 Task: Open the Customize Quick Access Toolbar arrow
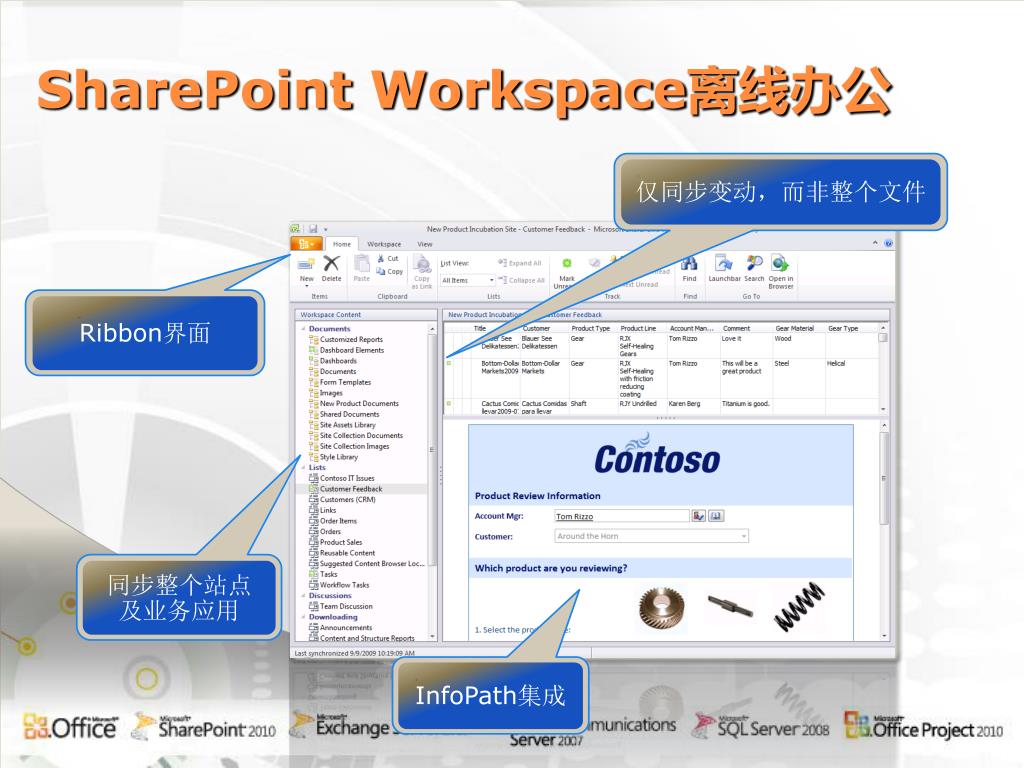coord(325,230)
